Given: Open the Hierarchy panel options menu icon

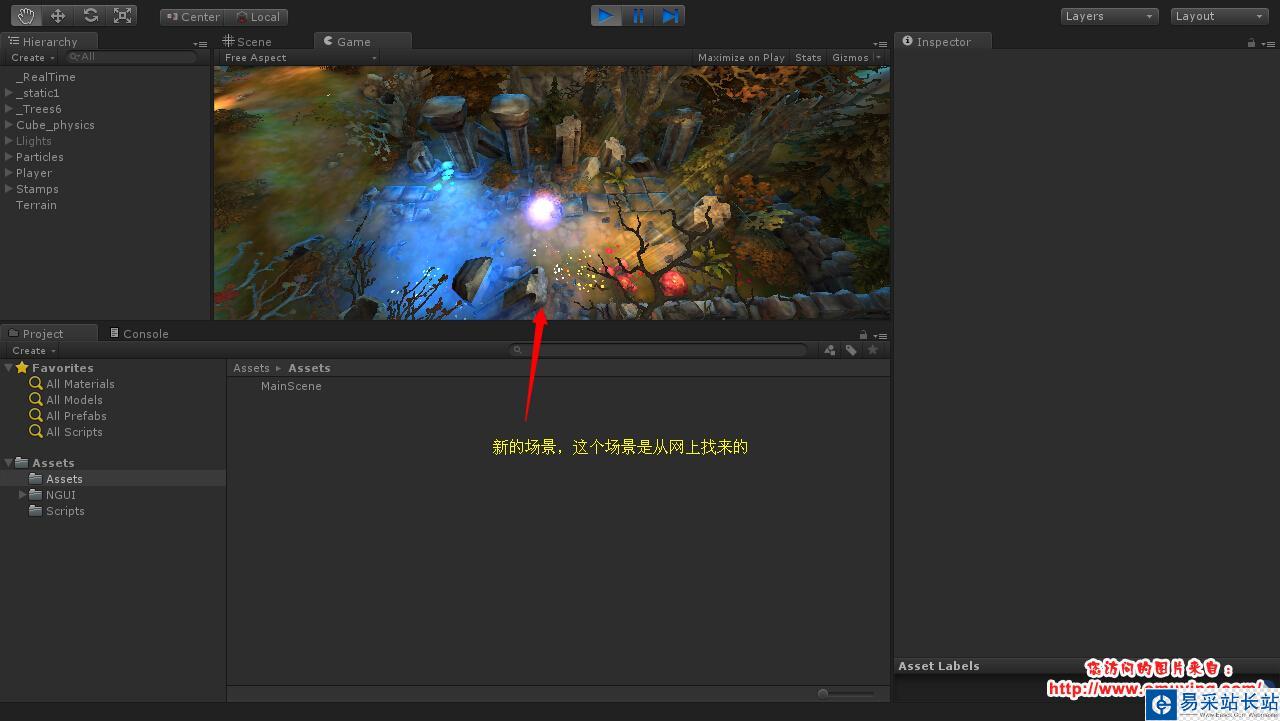Looking at the screenshot, I should click(201, 44).
